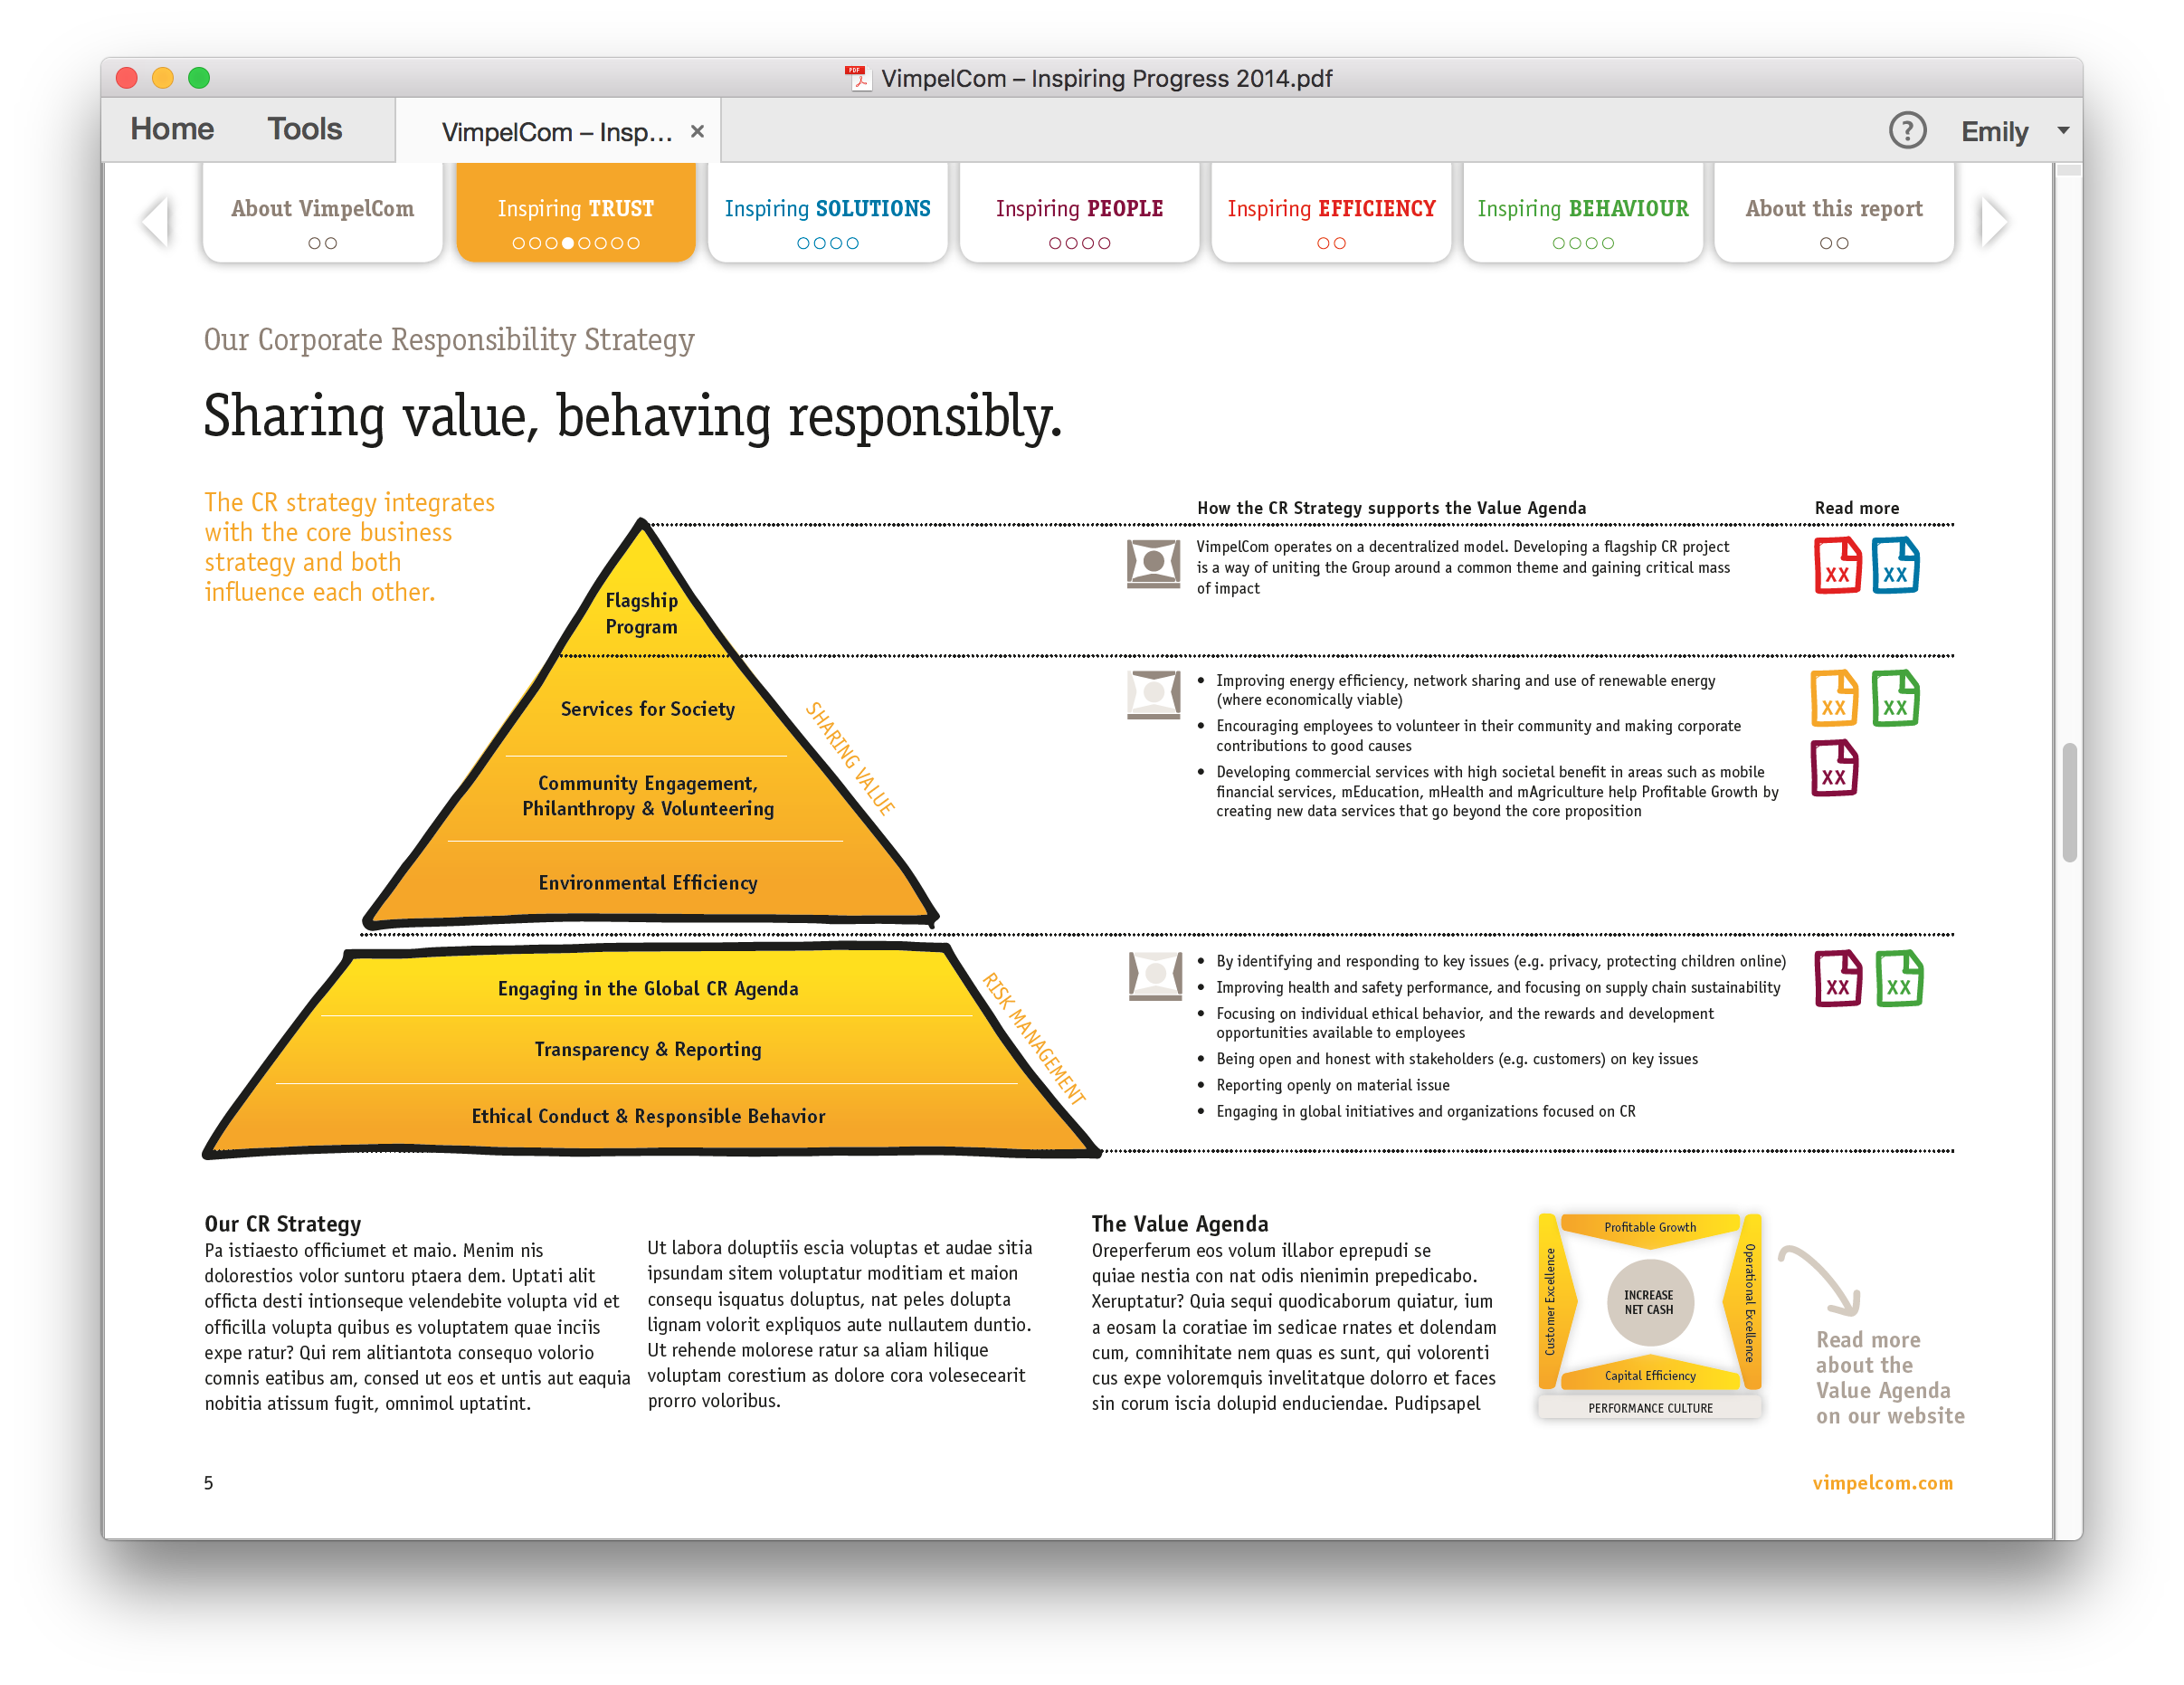Follow Read more about the Value Agenda link

[x=1889, y=1377]
